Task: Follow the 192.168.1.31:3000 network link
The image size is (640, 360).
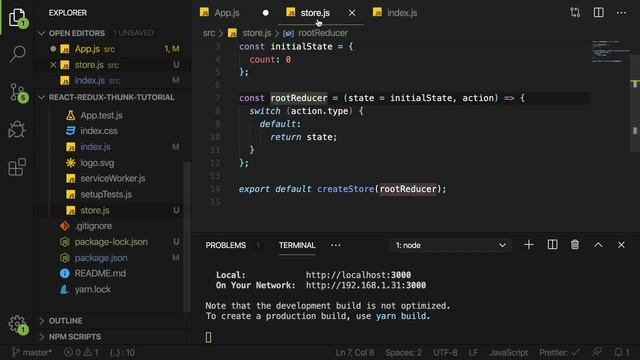Action: pyautogui.click(x=366, y=285)
